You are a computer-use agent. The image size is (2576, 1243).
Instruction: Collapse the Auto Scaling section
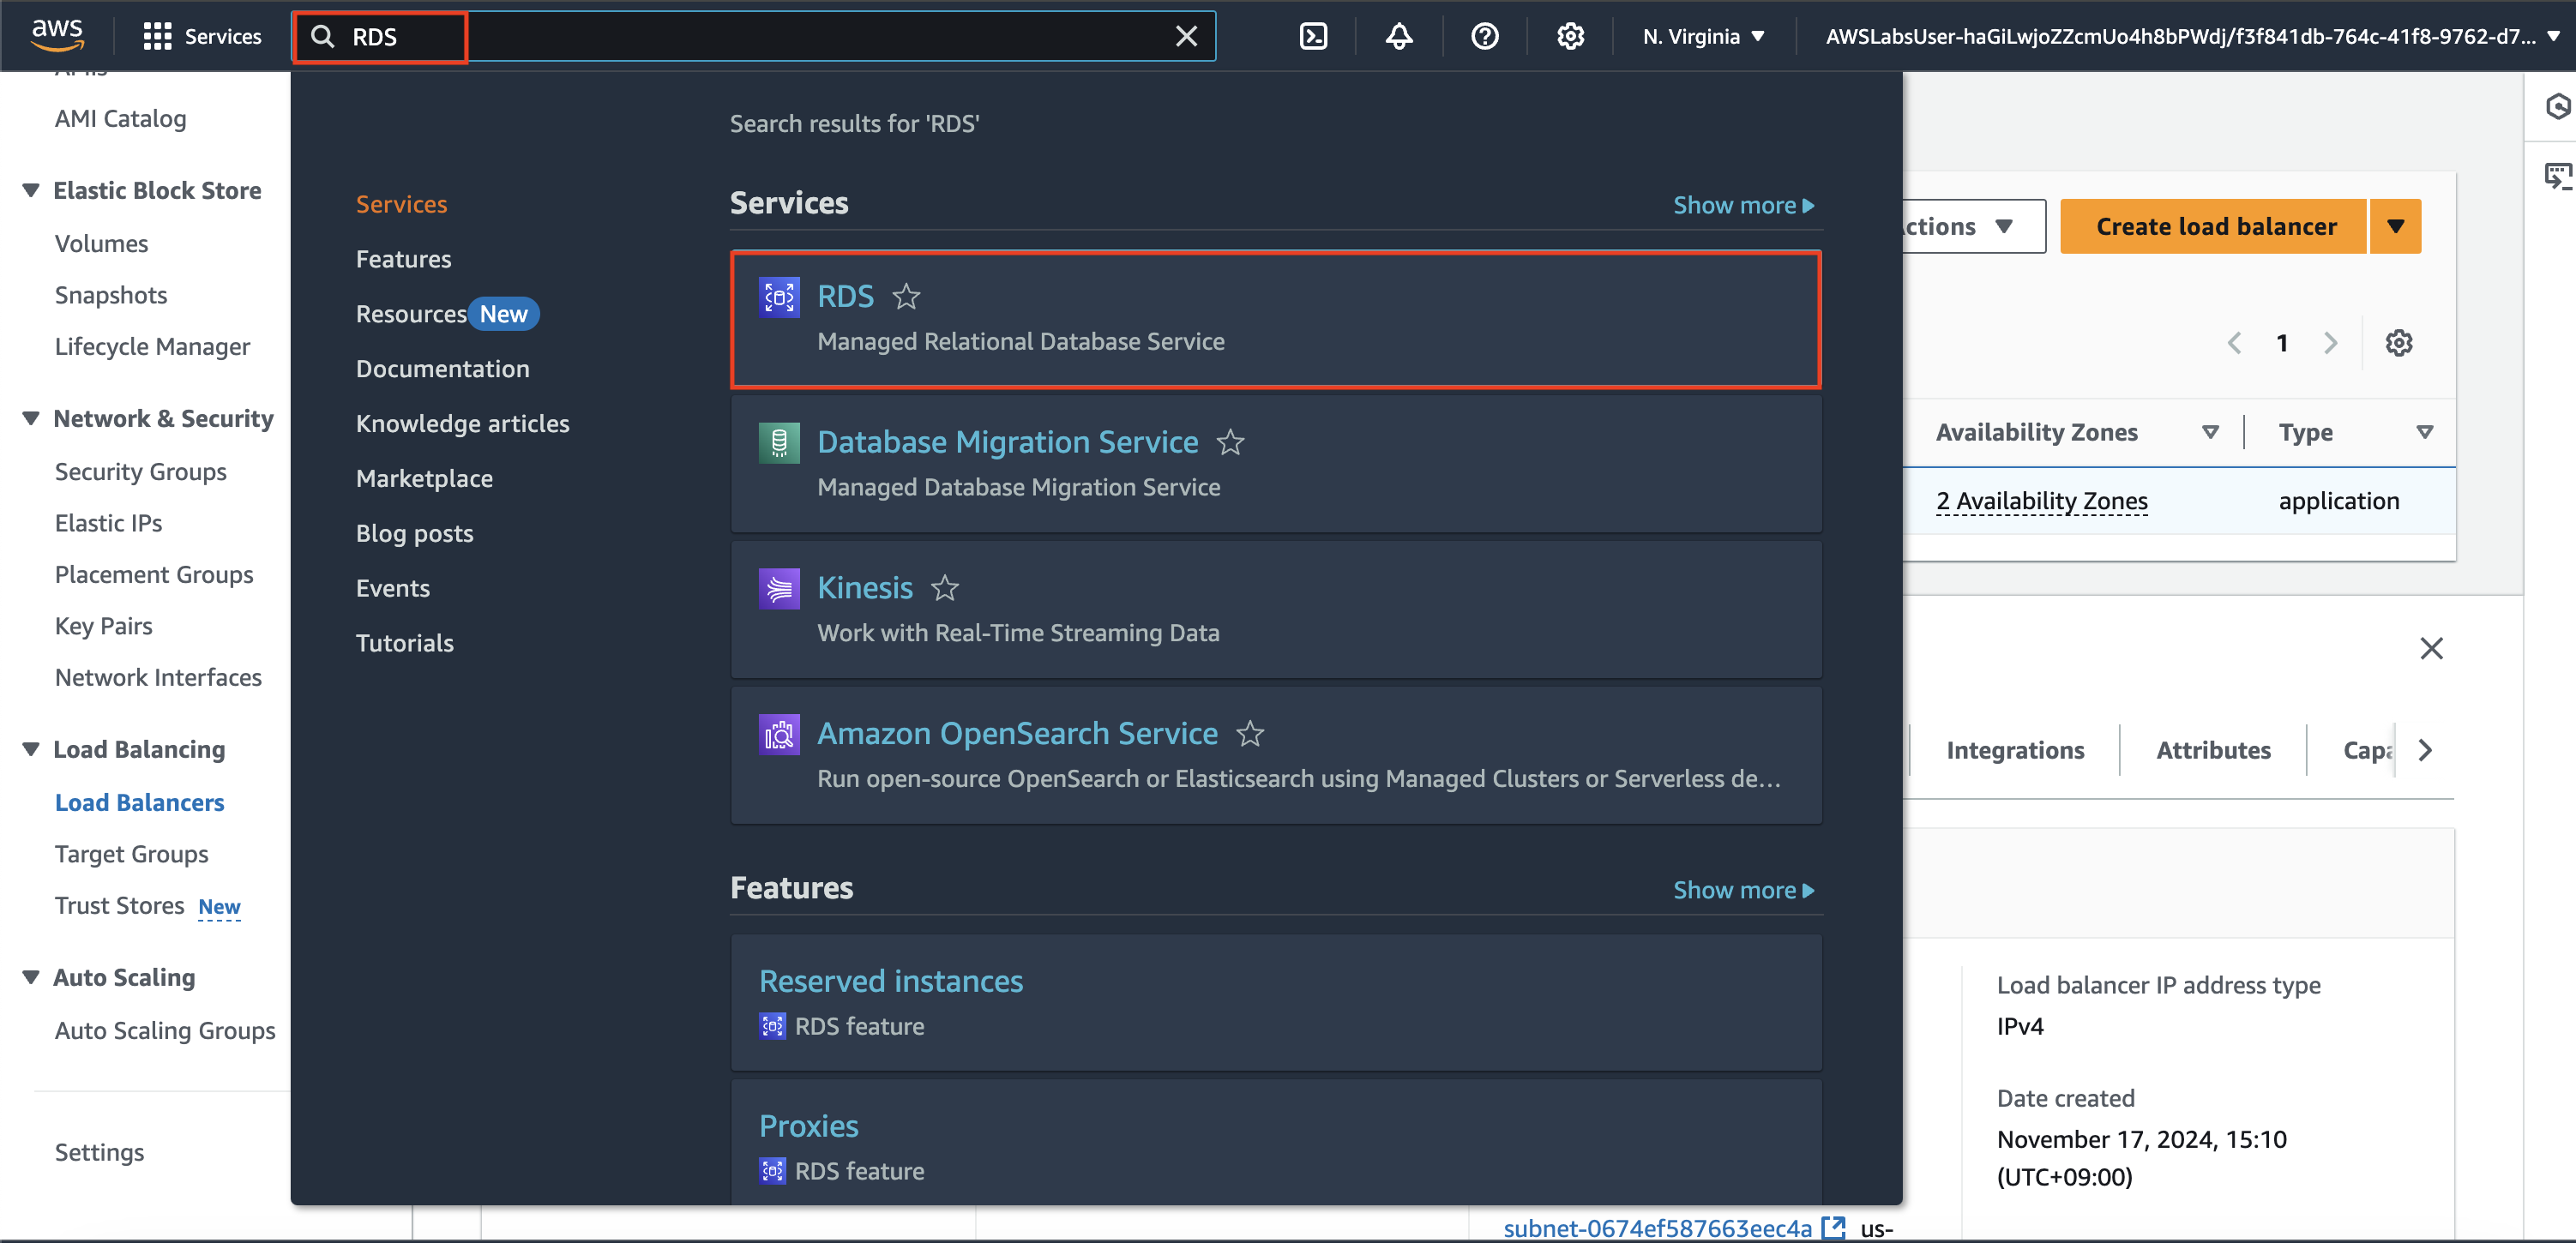31,977
